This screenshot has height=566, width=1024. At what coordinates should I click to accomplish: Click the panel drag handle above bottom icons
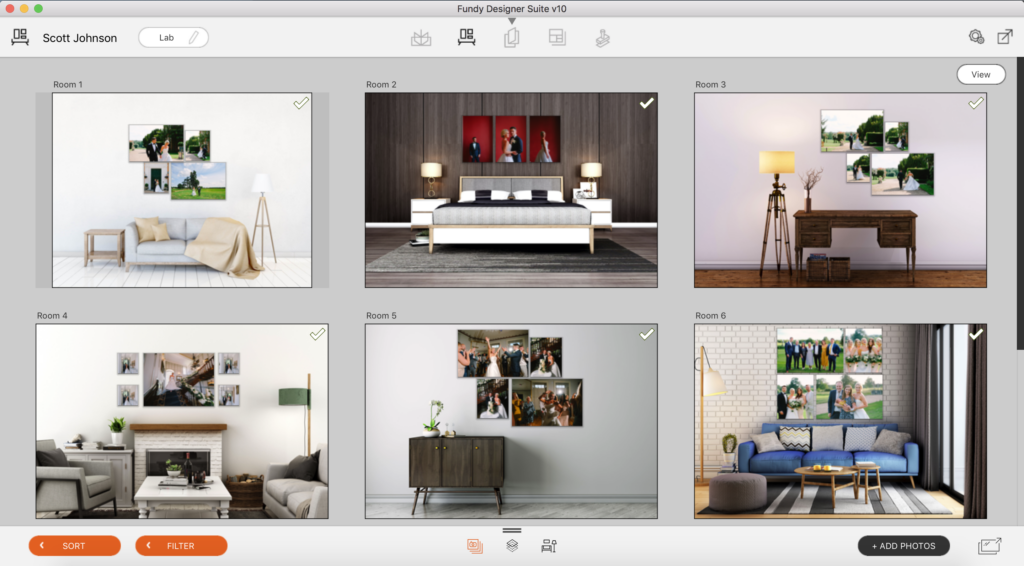click(x=512, y=530)
